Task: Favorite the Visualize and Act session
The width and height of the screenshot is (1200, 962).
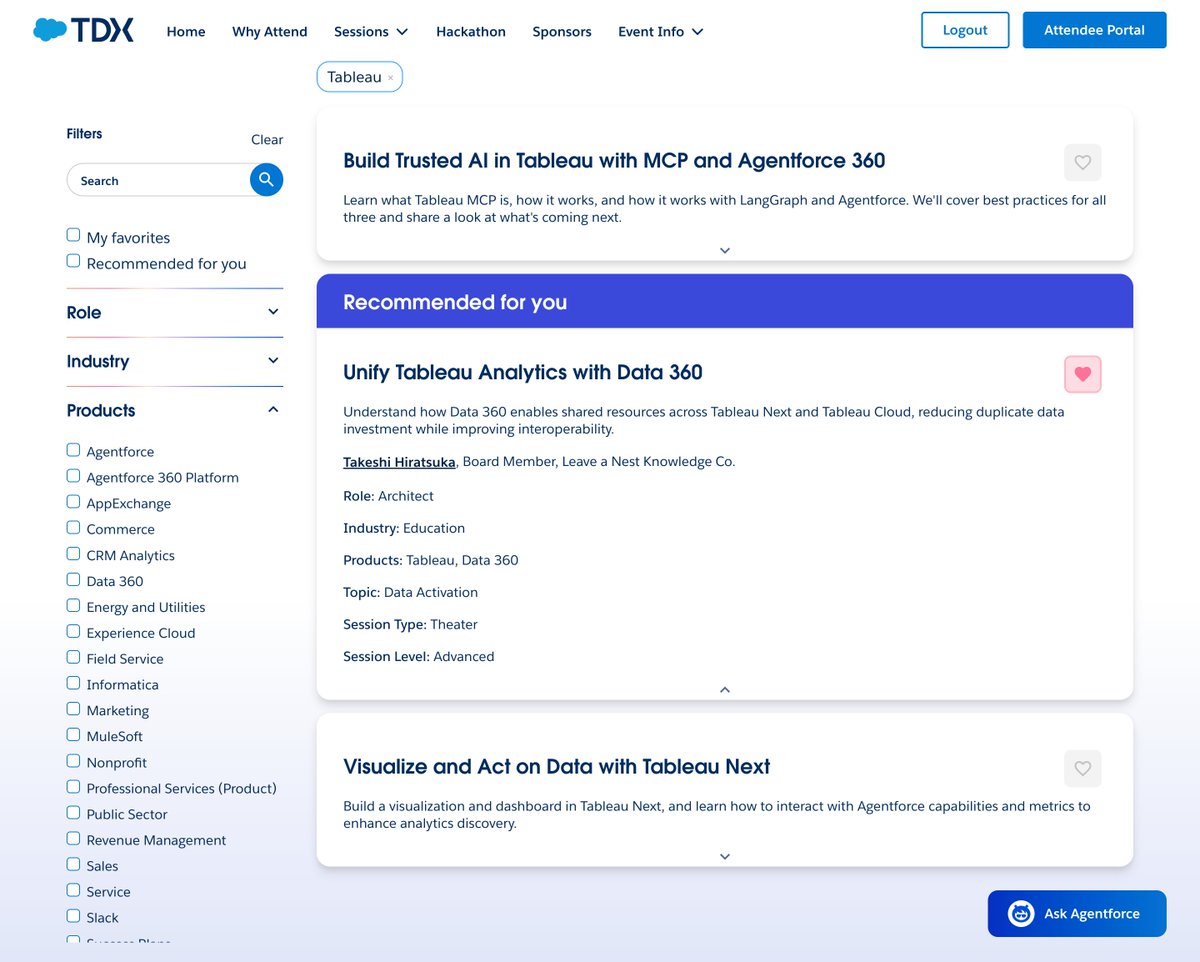Action: pyautogui.click(x=1082, y=769)
